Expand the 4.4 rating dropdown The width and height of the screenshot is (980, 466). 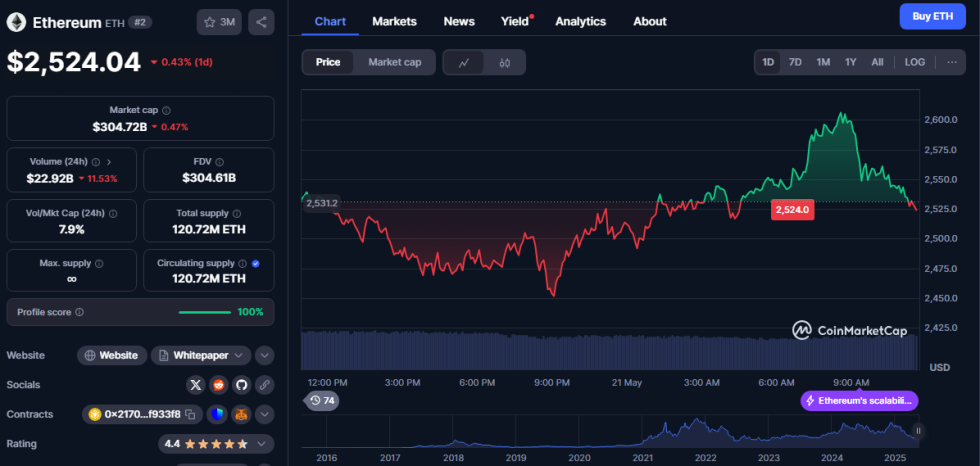click(216, 444)
